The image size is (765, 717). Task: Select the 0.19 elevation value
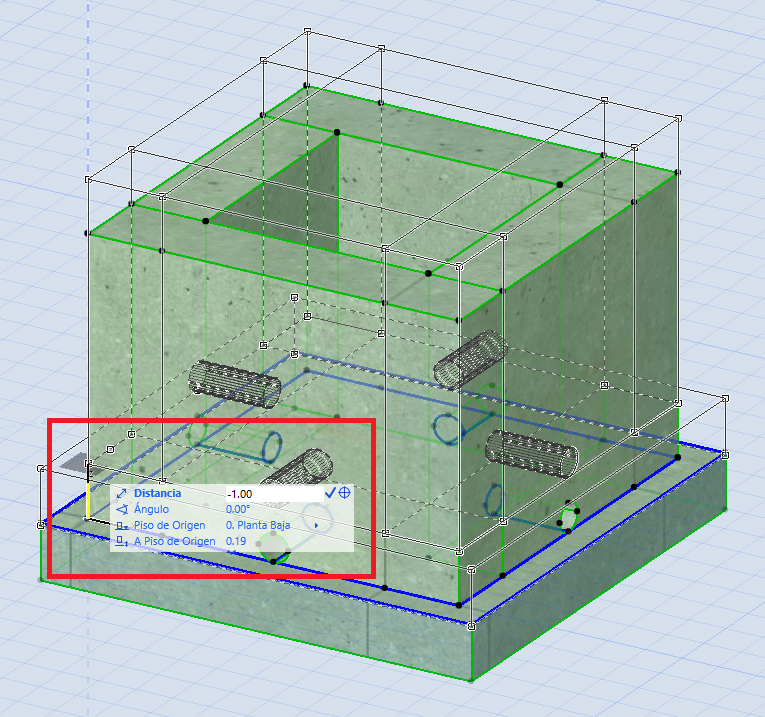pos(237,541)
